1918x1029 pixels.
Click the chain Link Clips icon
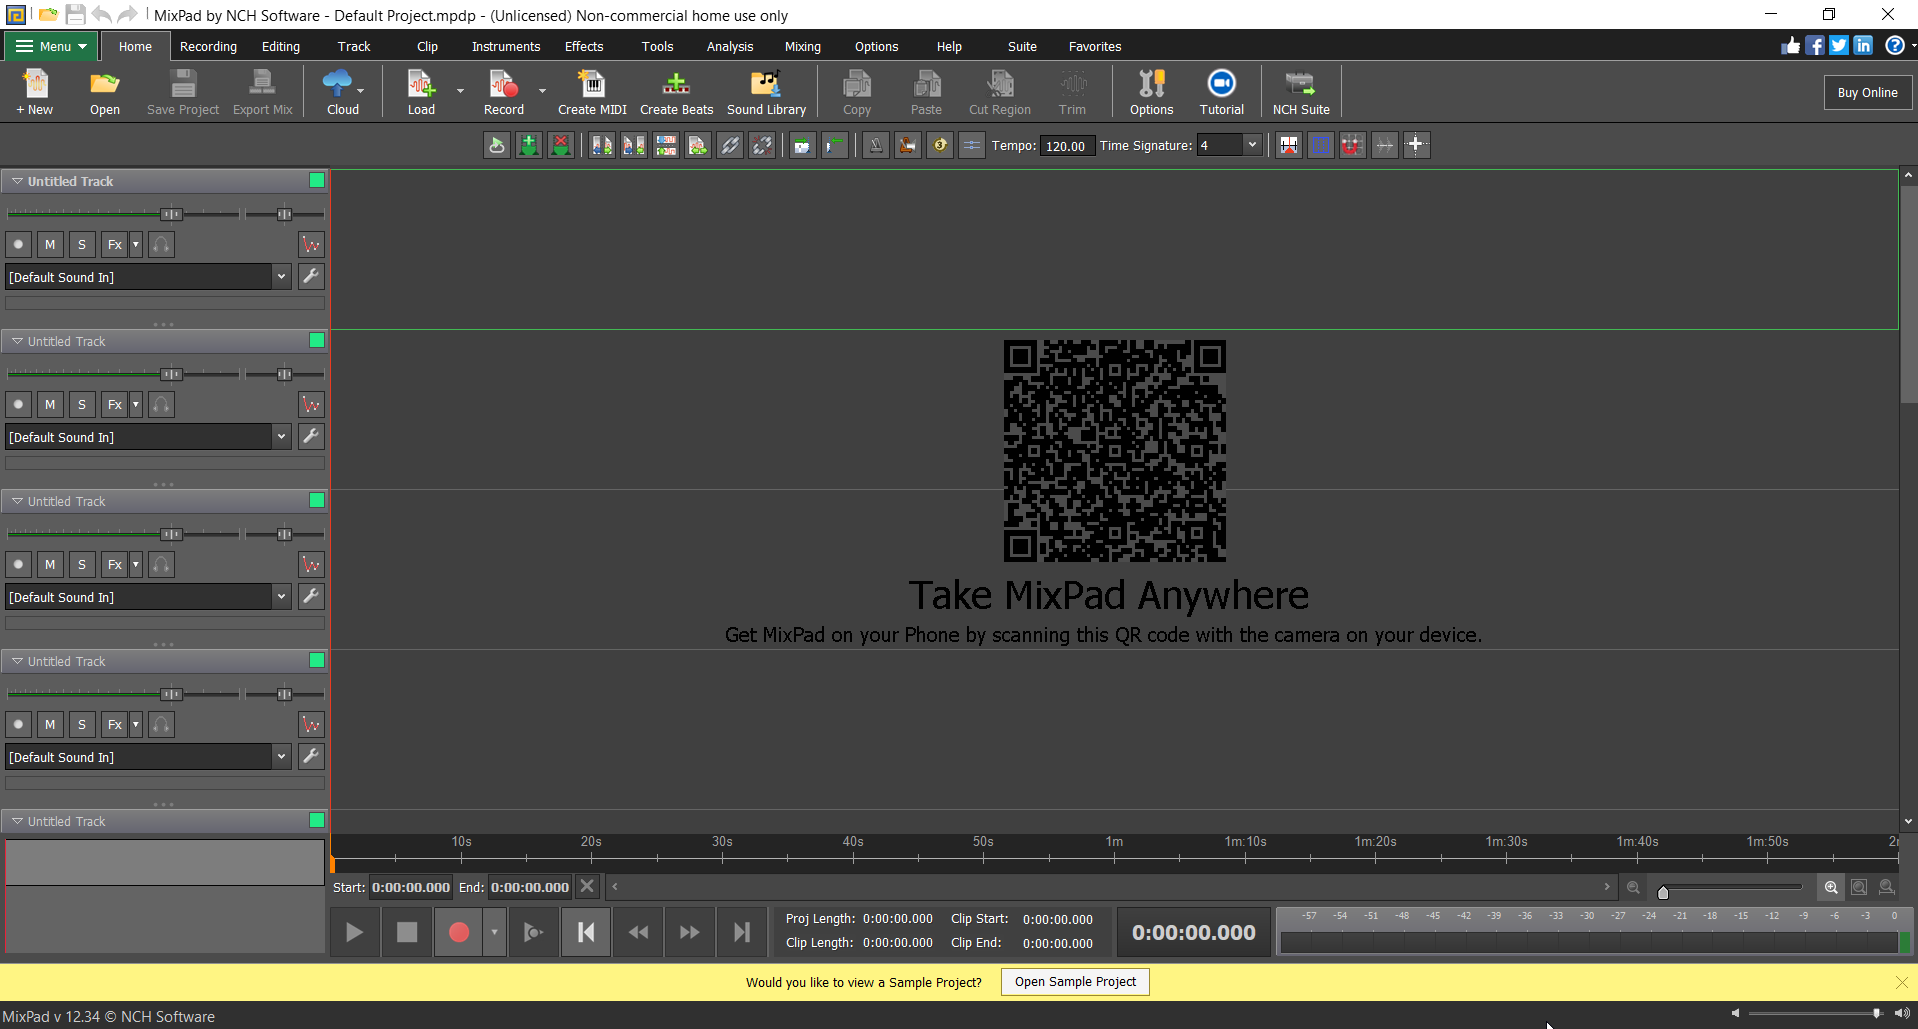click(730, 145)
